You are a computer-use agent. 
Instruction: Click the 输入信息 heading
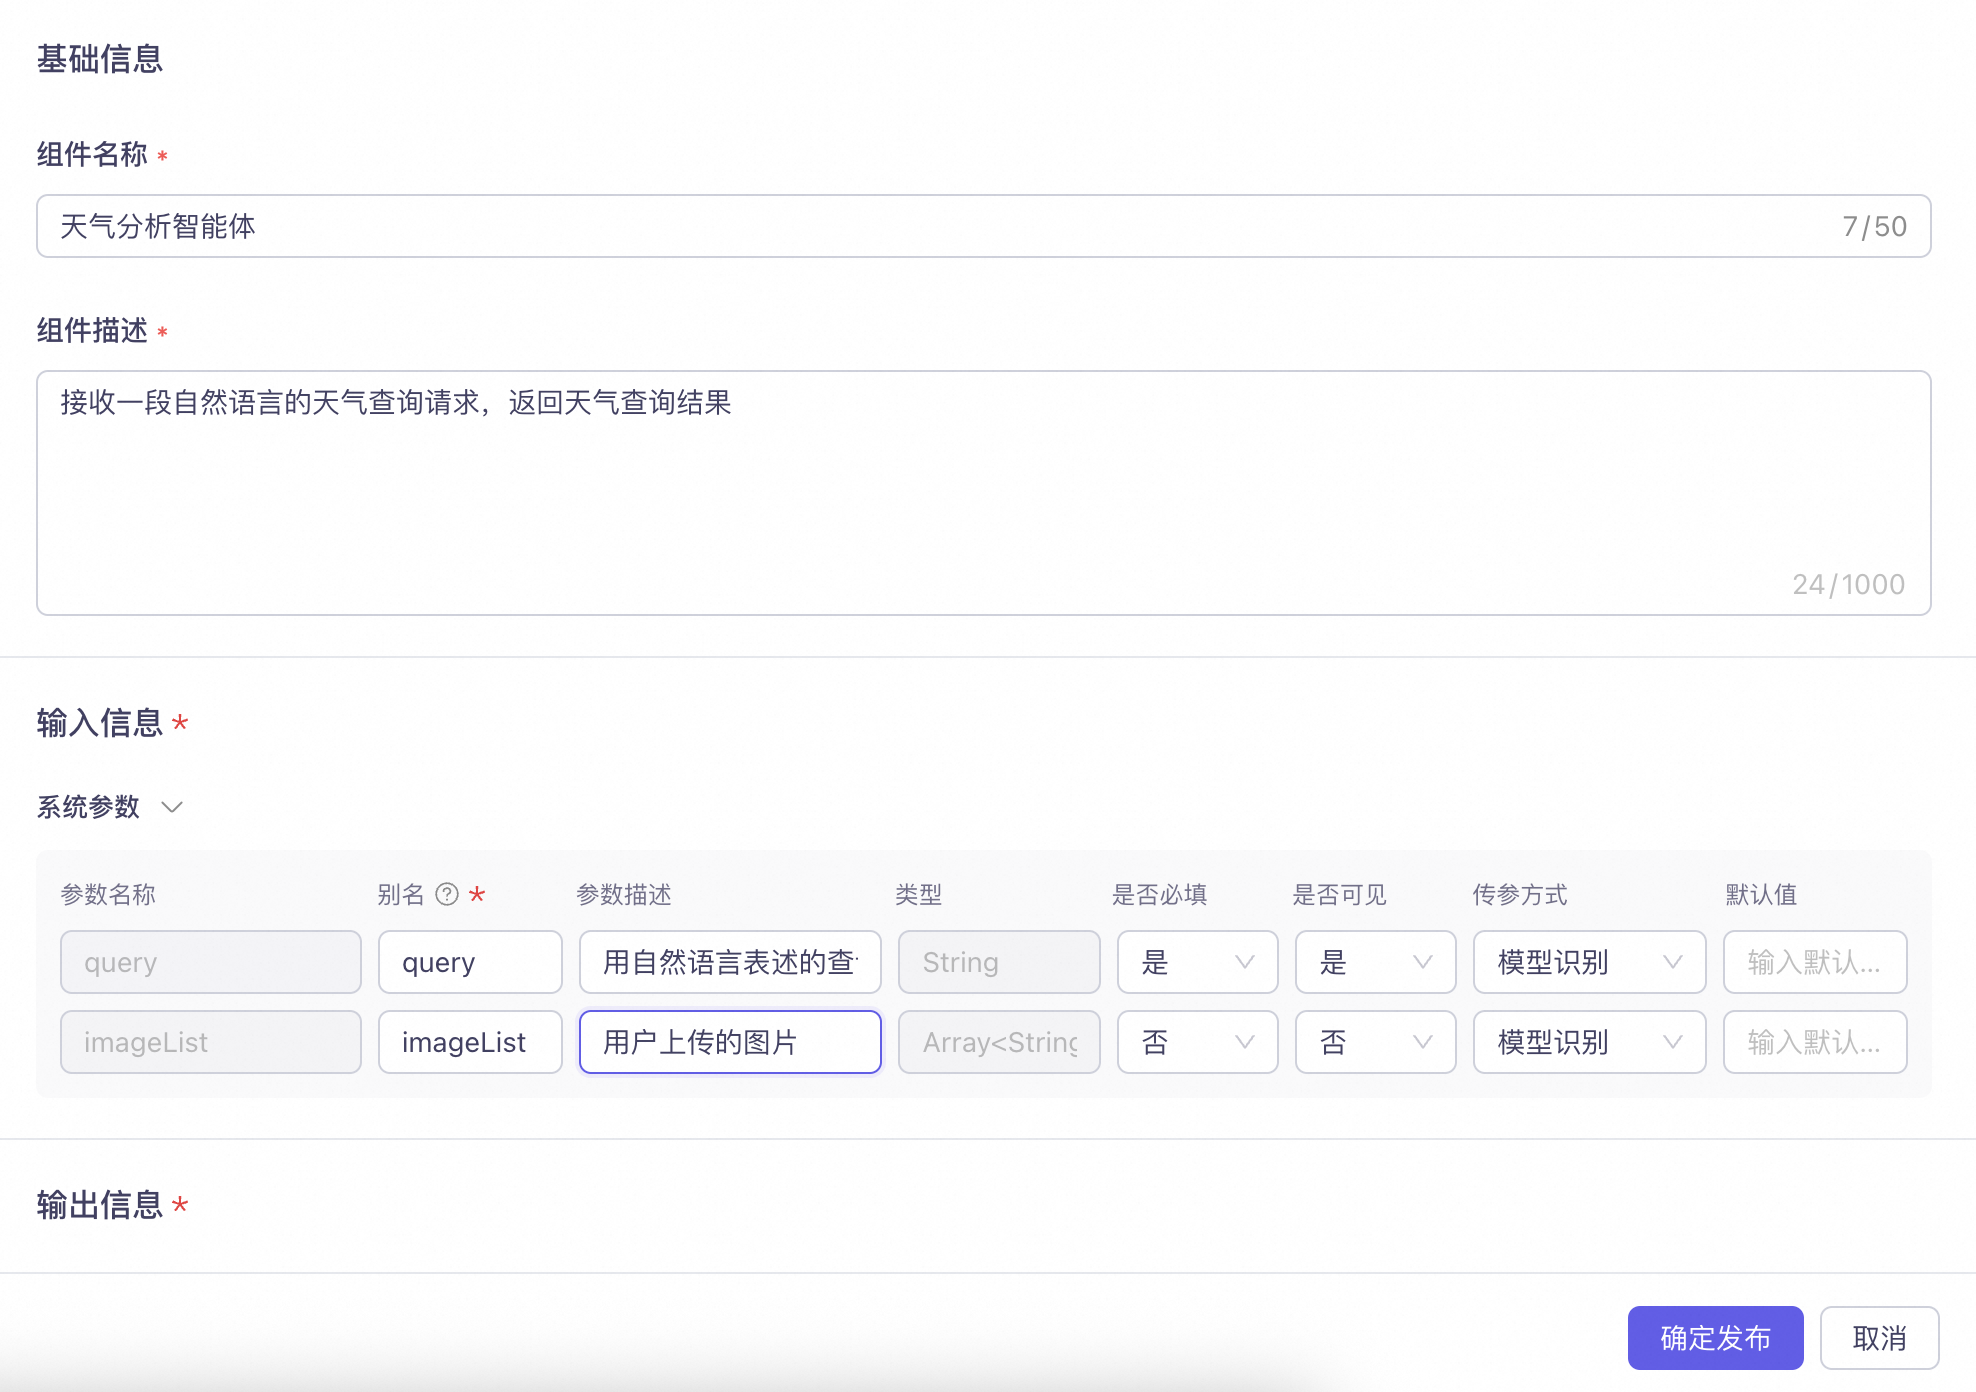100,722
